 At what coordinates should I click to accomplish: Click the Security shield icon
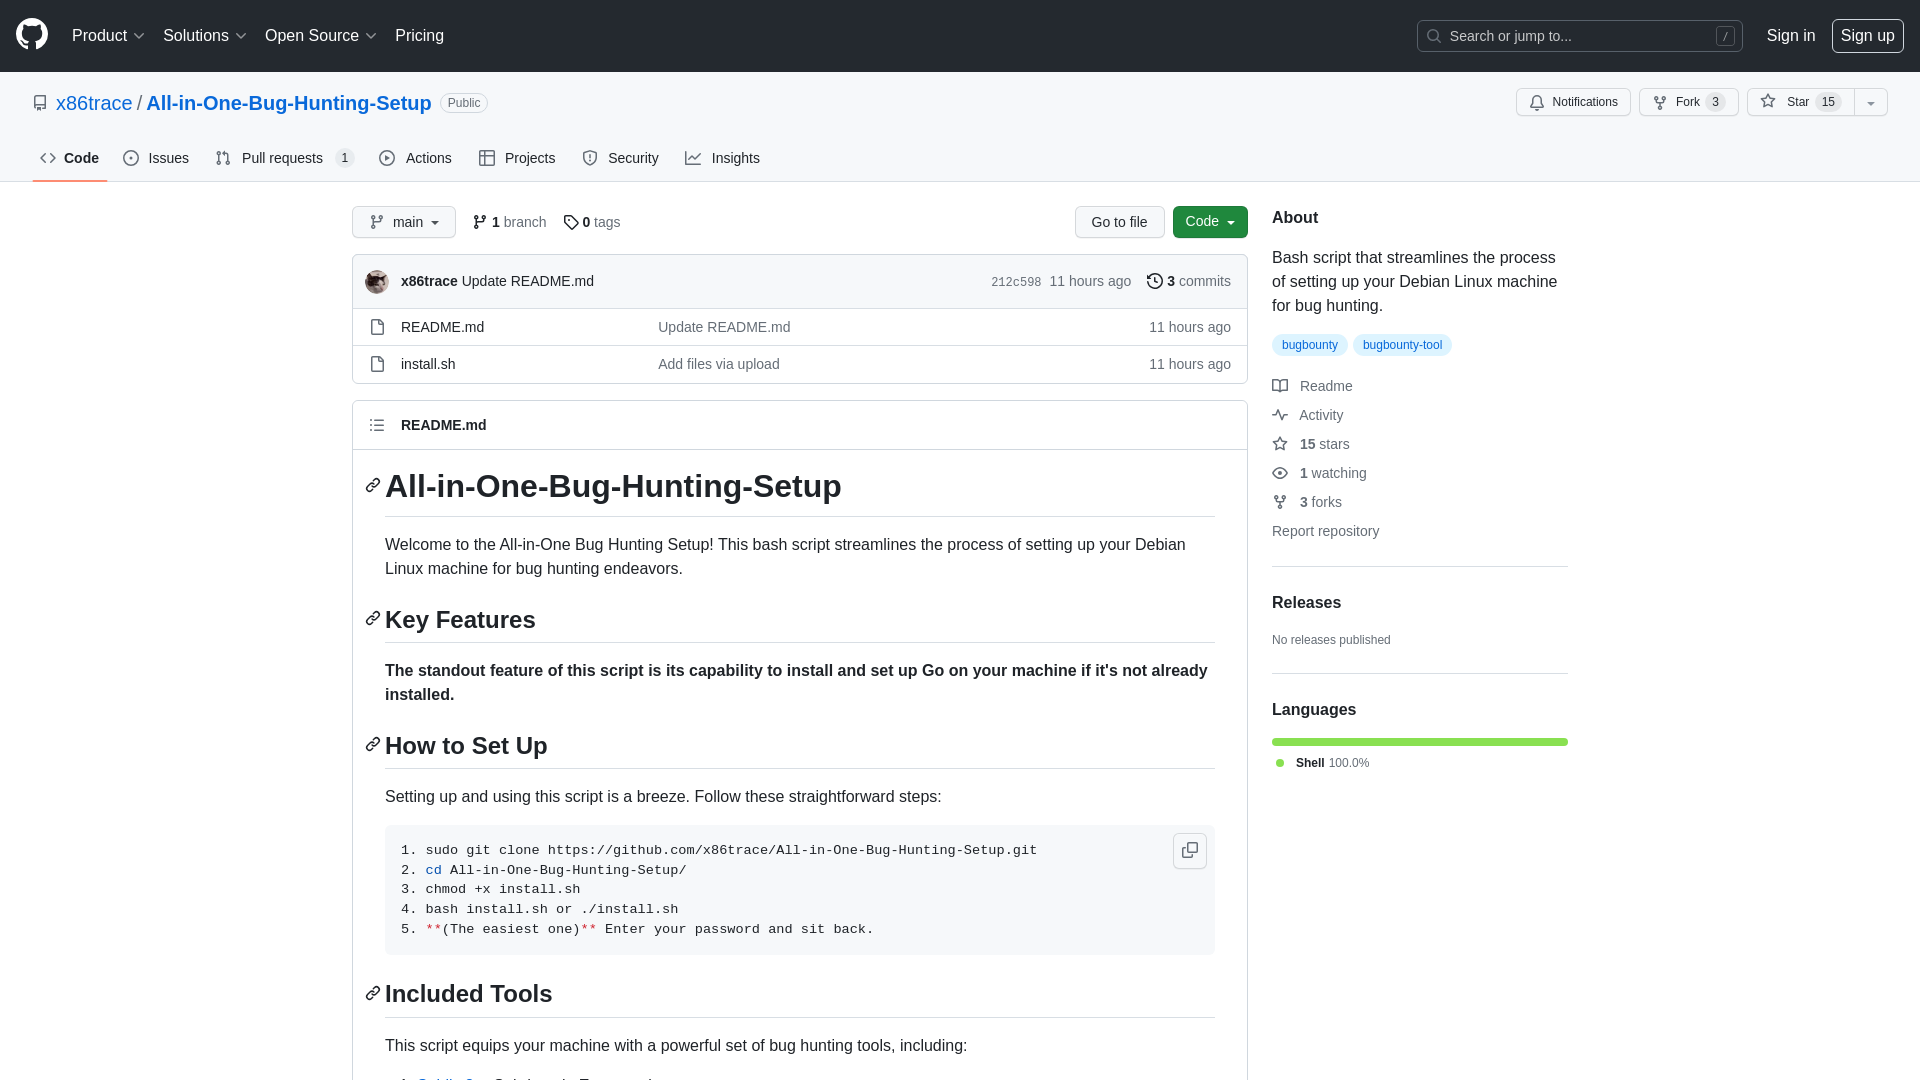(589, 158)
